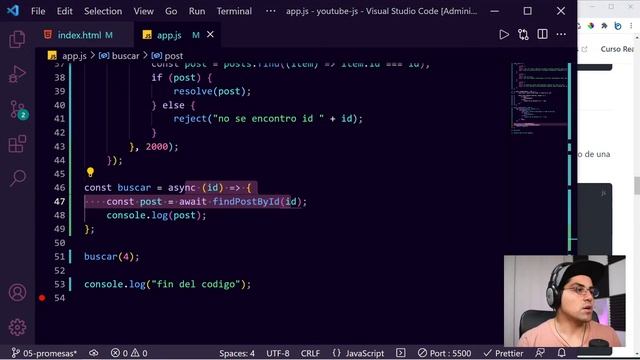
Task: Click the 05-promesas* branch in status bar
Action: pos(44,353)
